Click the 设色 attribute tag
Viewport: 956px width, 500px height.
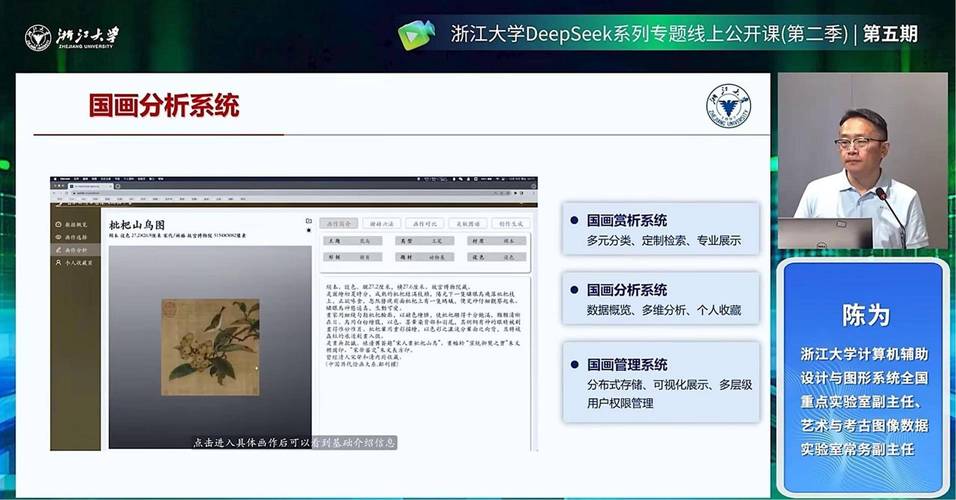point(498,257)
